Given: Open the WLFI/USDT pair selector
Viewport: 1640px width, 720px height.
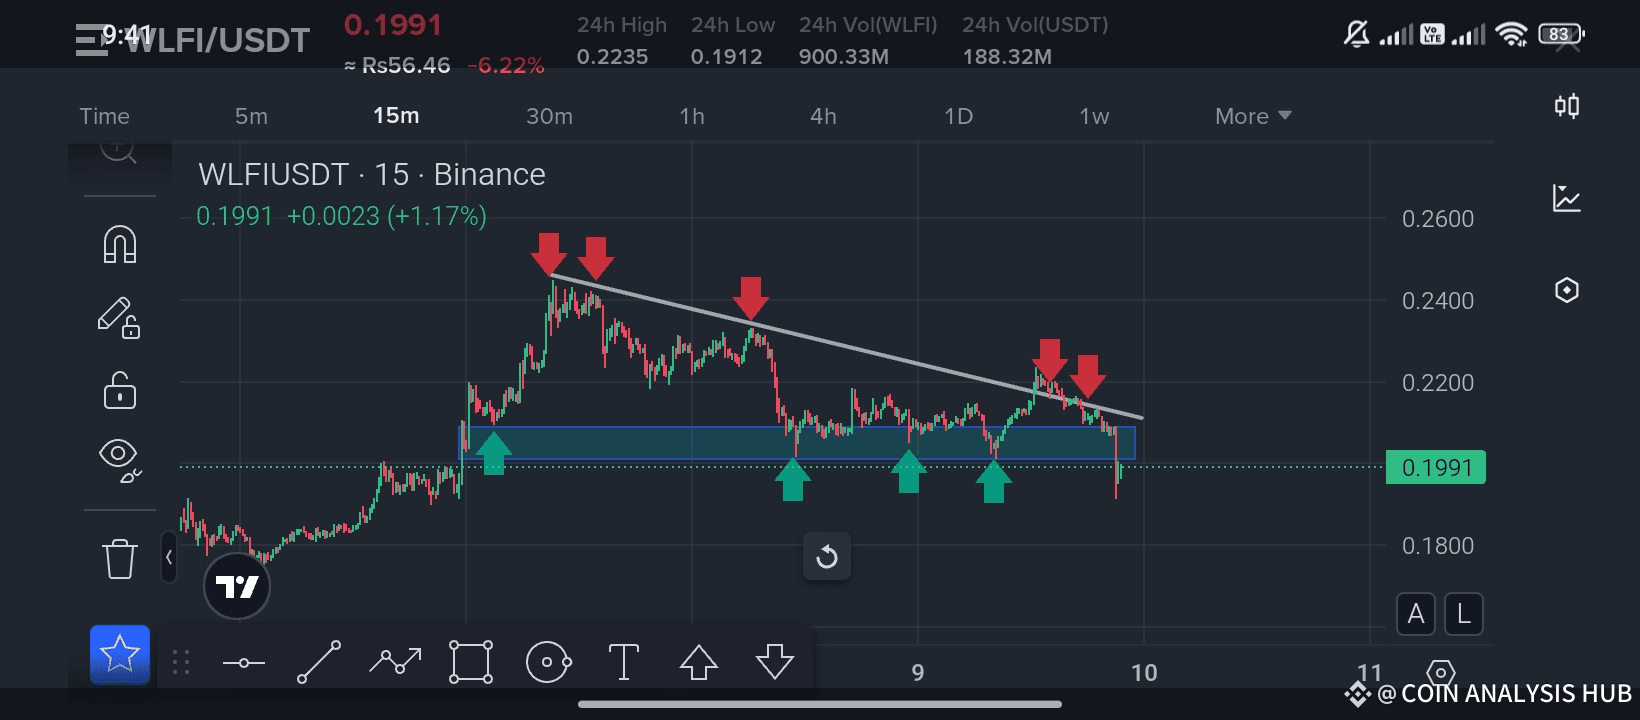Looking at the screenshot, I should pyautogui.click(x=218, y=40).
